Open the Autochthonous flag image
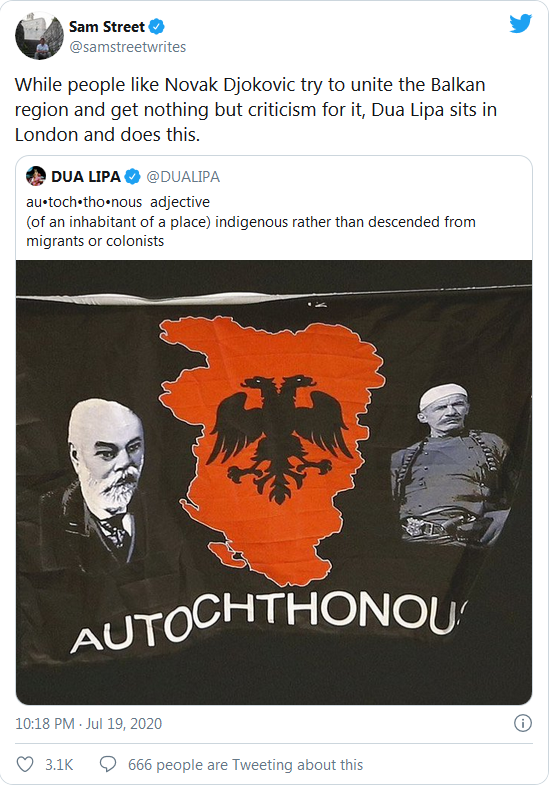 click(274, 482)
